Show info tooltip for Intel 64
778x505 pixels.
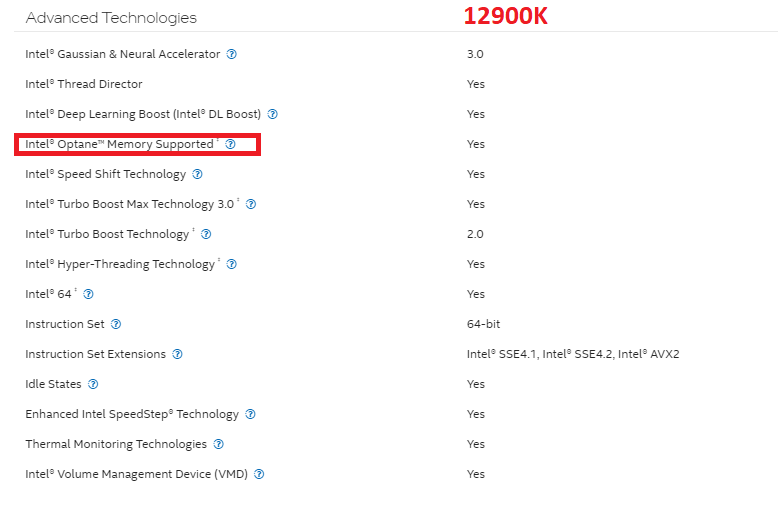pos(88,294)
